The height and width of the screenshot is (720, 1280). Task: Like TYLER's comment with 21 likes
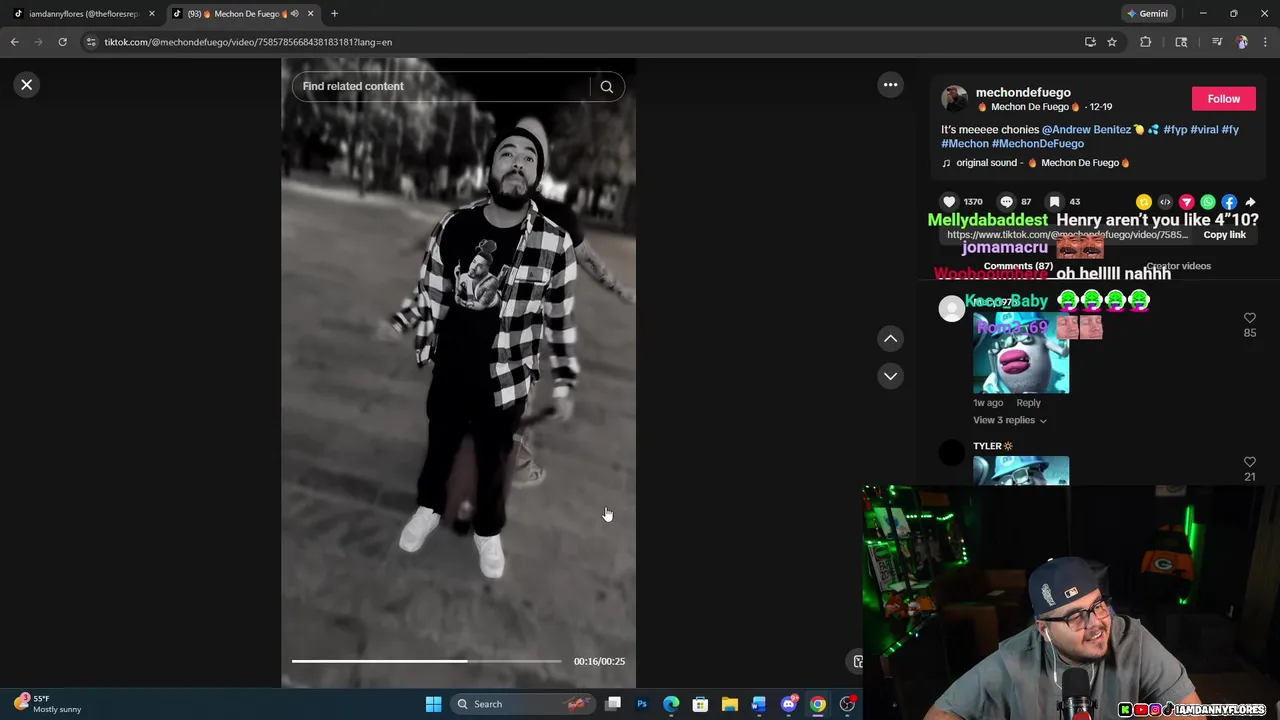coord(1249,463)
